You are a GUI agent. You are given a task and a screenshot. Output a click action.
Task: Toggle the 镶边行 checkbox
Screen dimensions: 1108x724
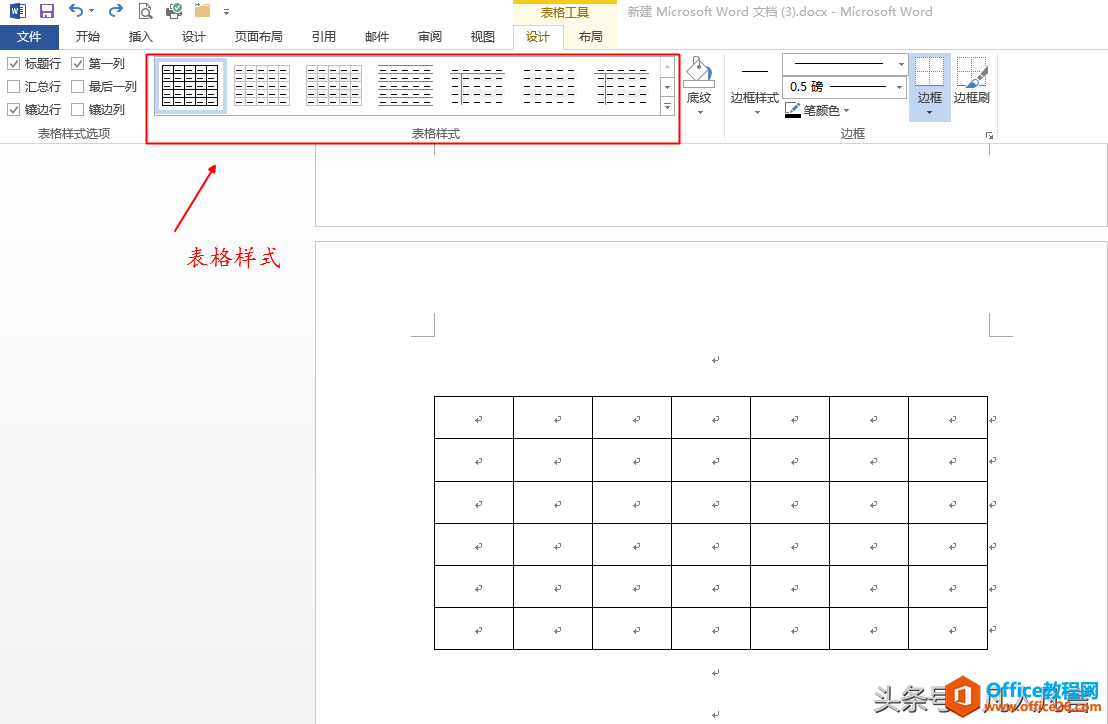[x=13, y=109]
